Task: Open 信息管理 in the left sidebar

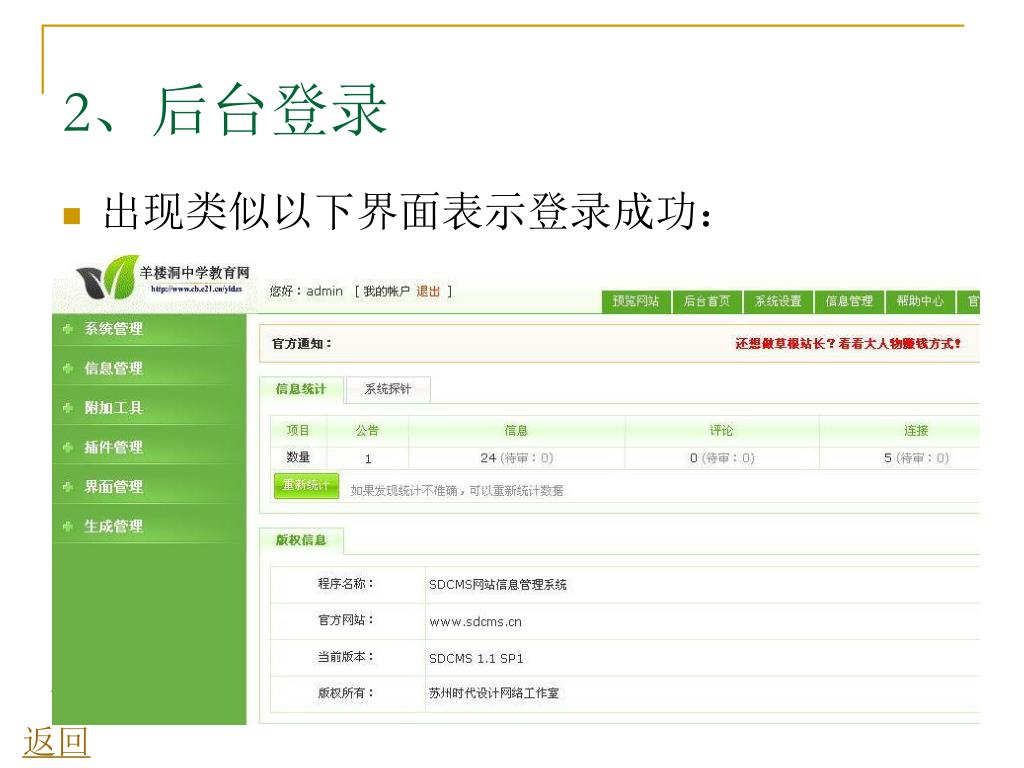Action: (x=113, y=368)
